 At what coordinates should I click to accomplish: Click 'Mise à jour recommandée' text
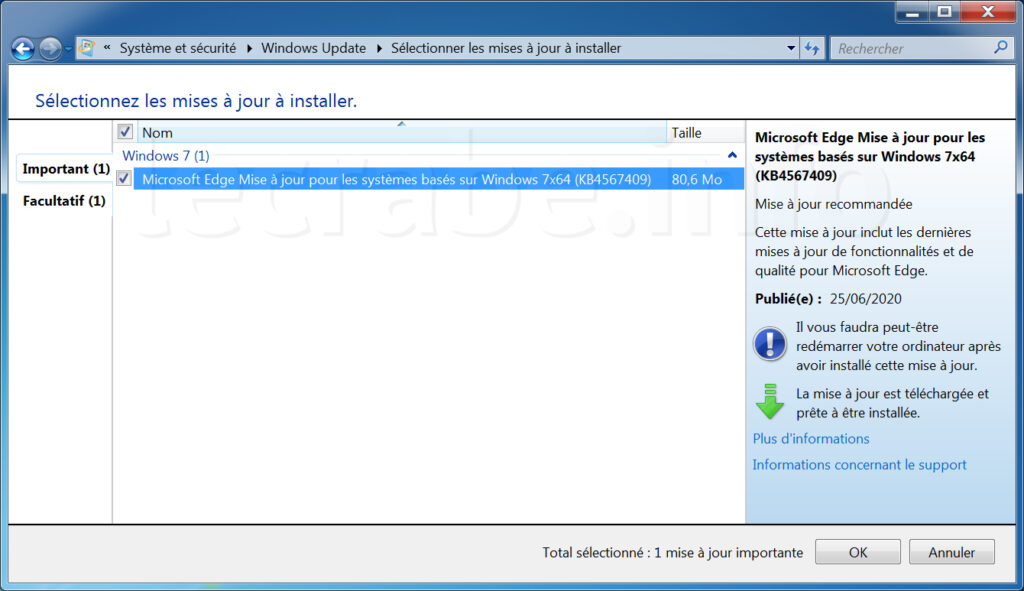tap(833, 204)
